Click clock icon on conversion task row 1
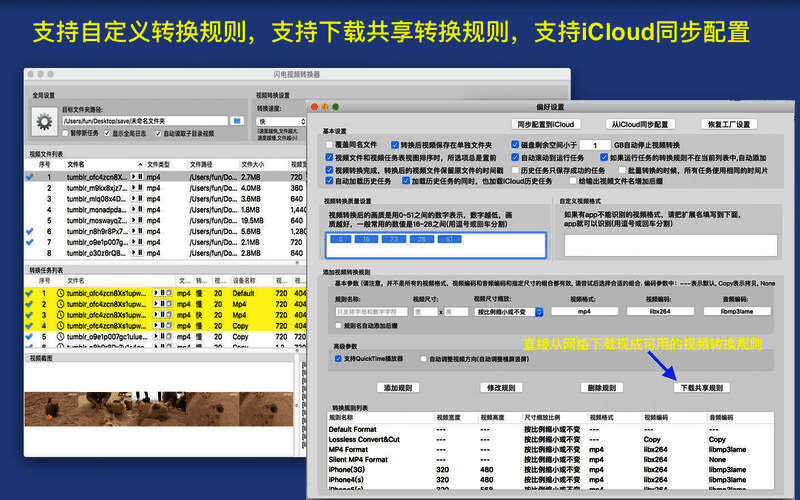This screenshot has height=500, width=800. click(60, 293)
